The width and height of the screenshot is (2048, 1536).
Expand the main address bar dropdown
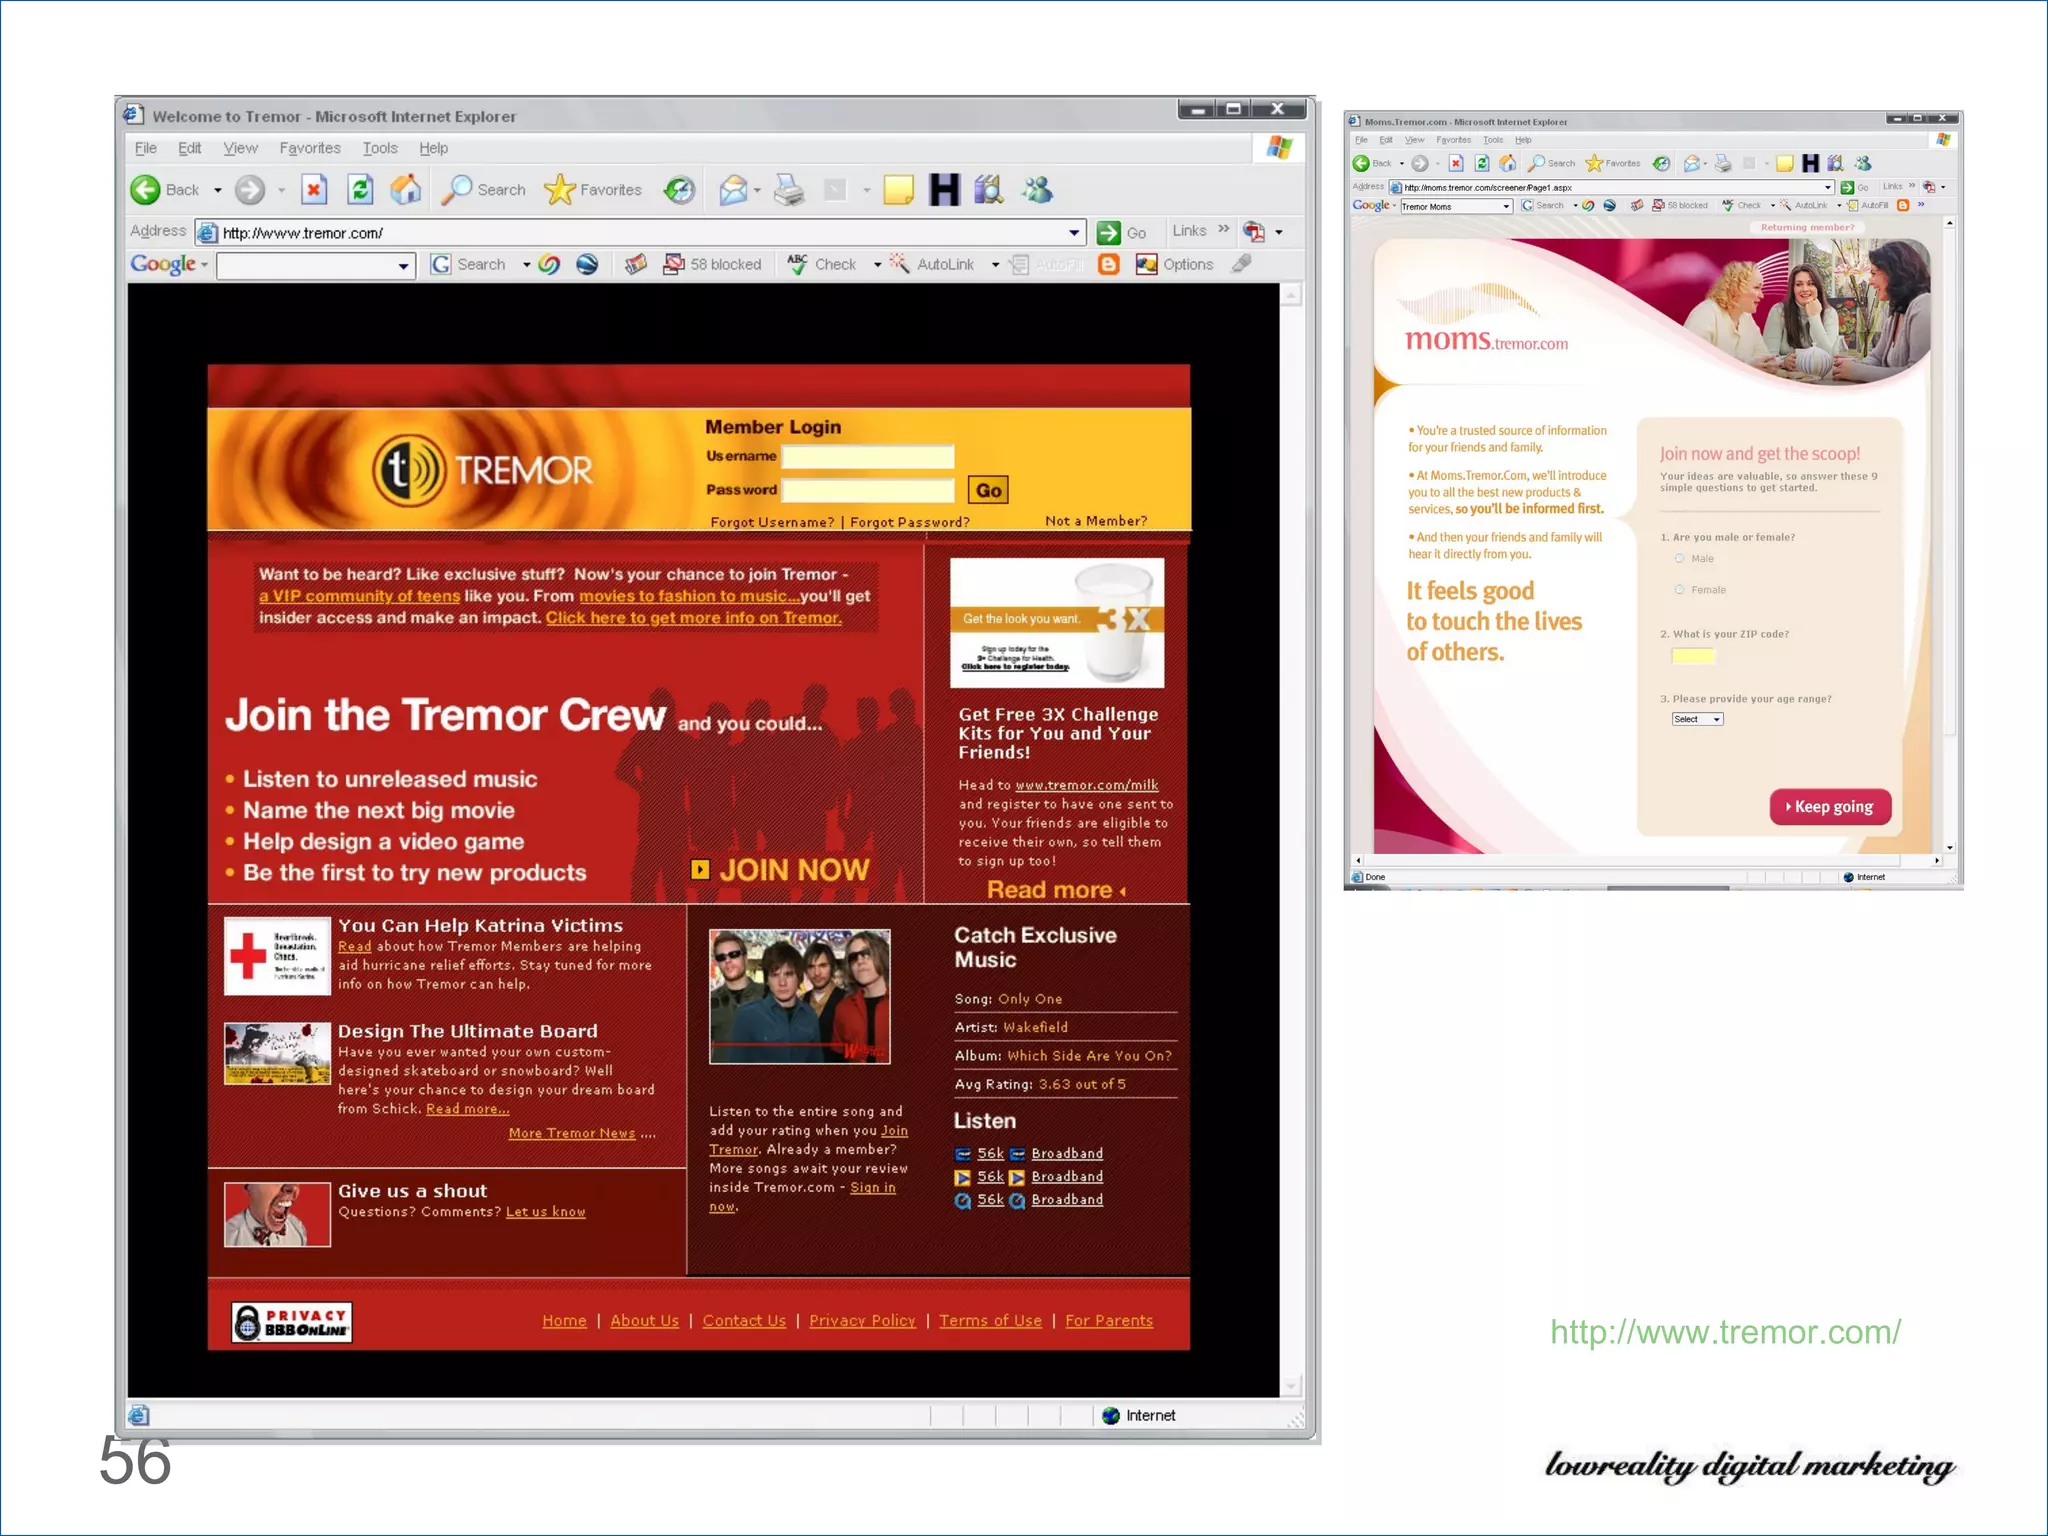[x=1074, y=233]
